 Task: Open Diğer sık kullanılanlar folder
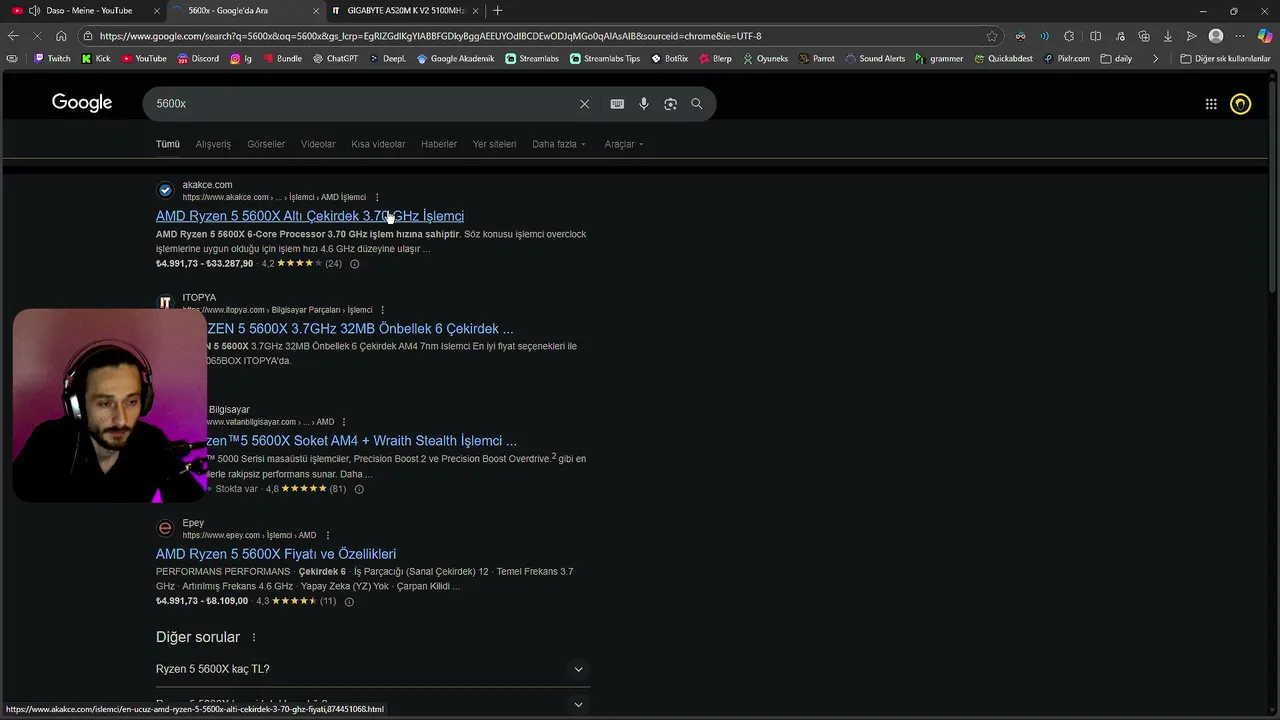(1225, 59)
